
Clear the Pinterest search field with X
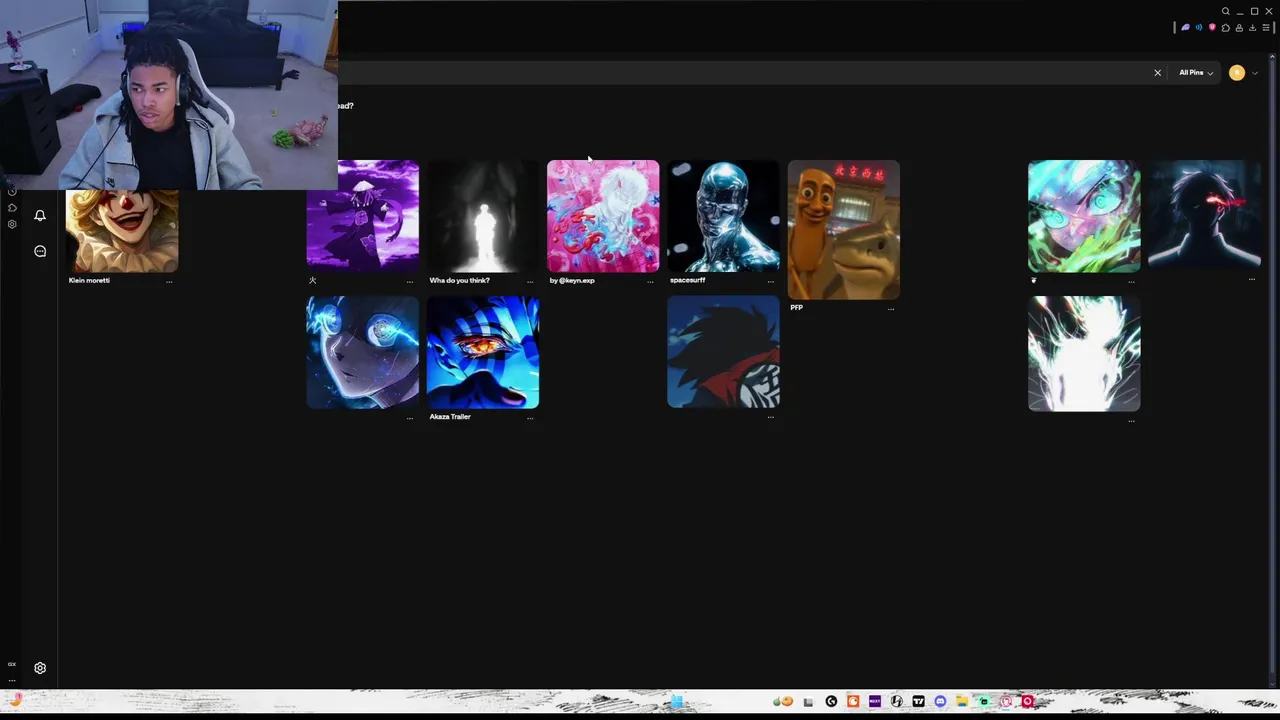[x=1158, y=73]
